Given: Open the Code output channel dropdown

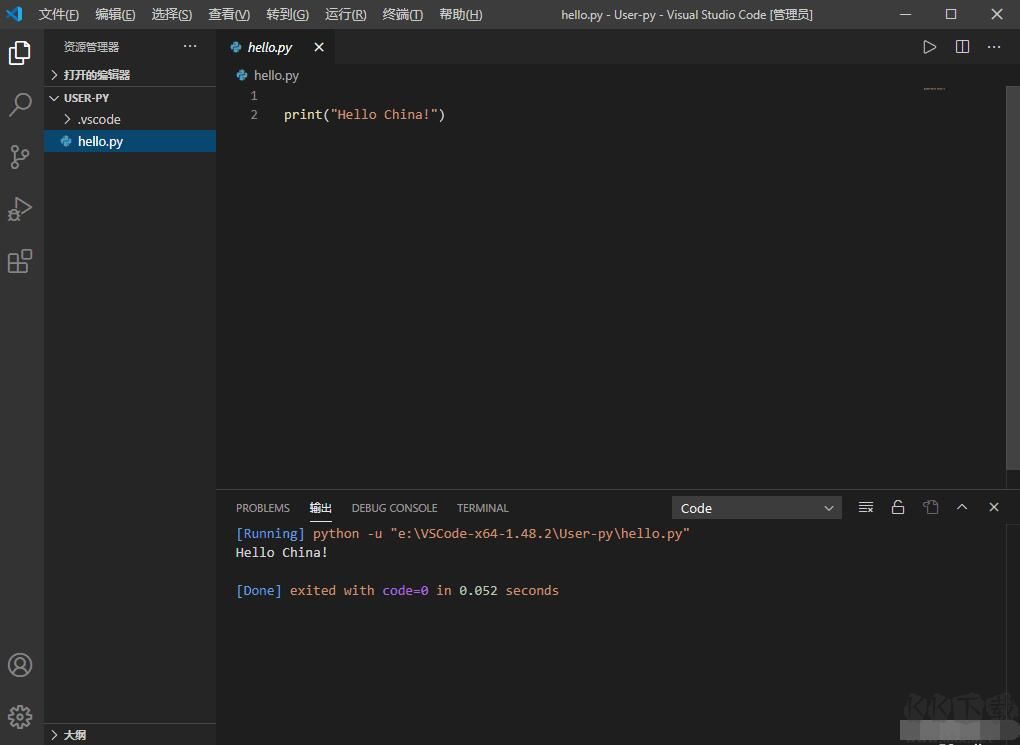Looking at the screenshot, I should (x=756, y=507).
